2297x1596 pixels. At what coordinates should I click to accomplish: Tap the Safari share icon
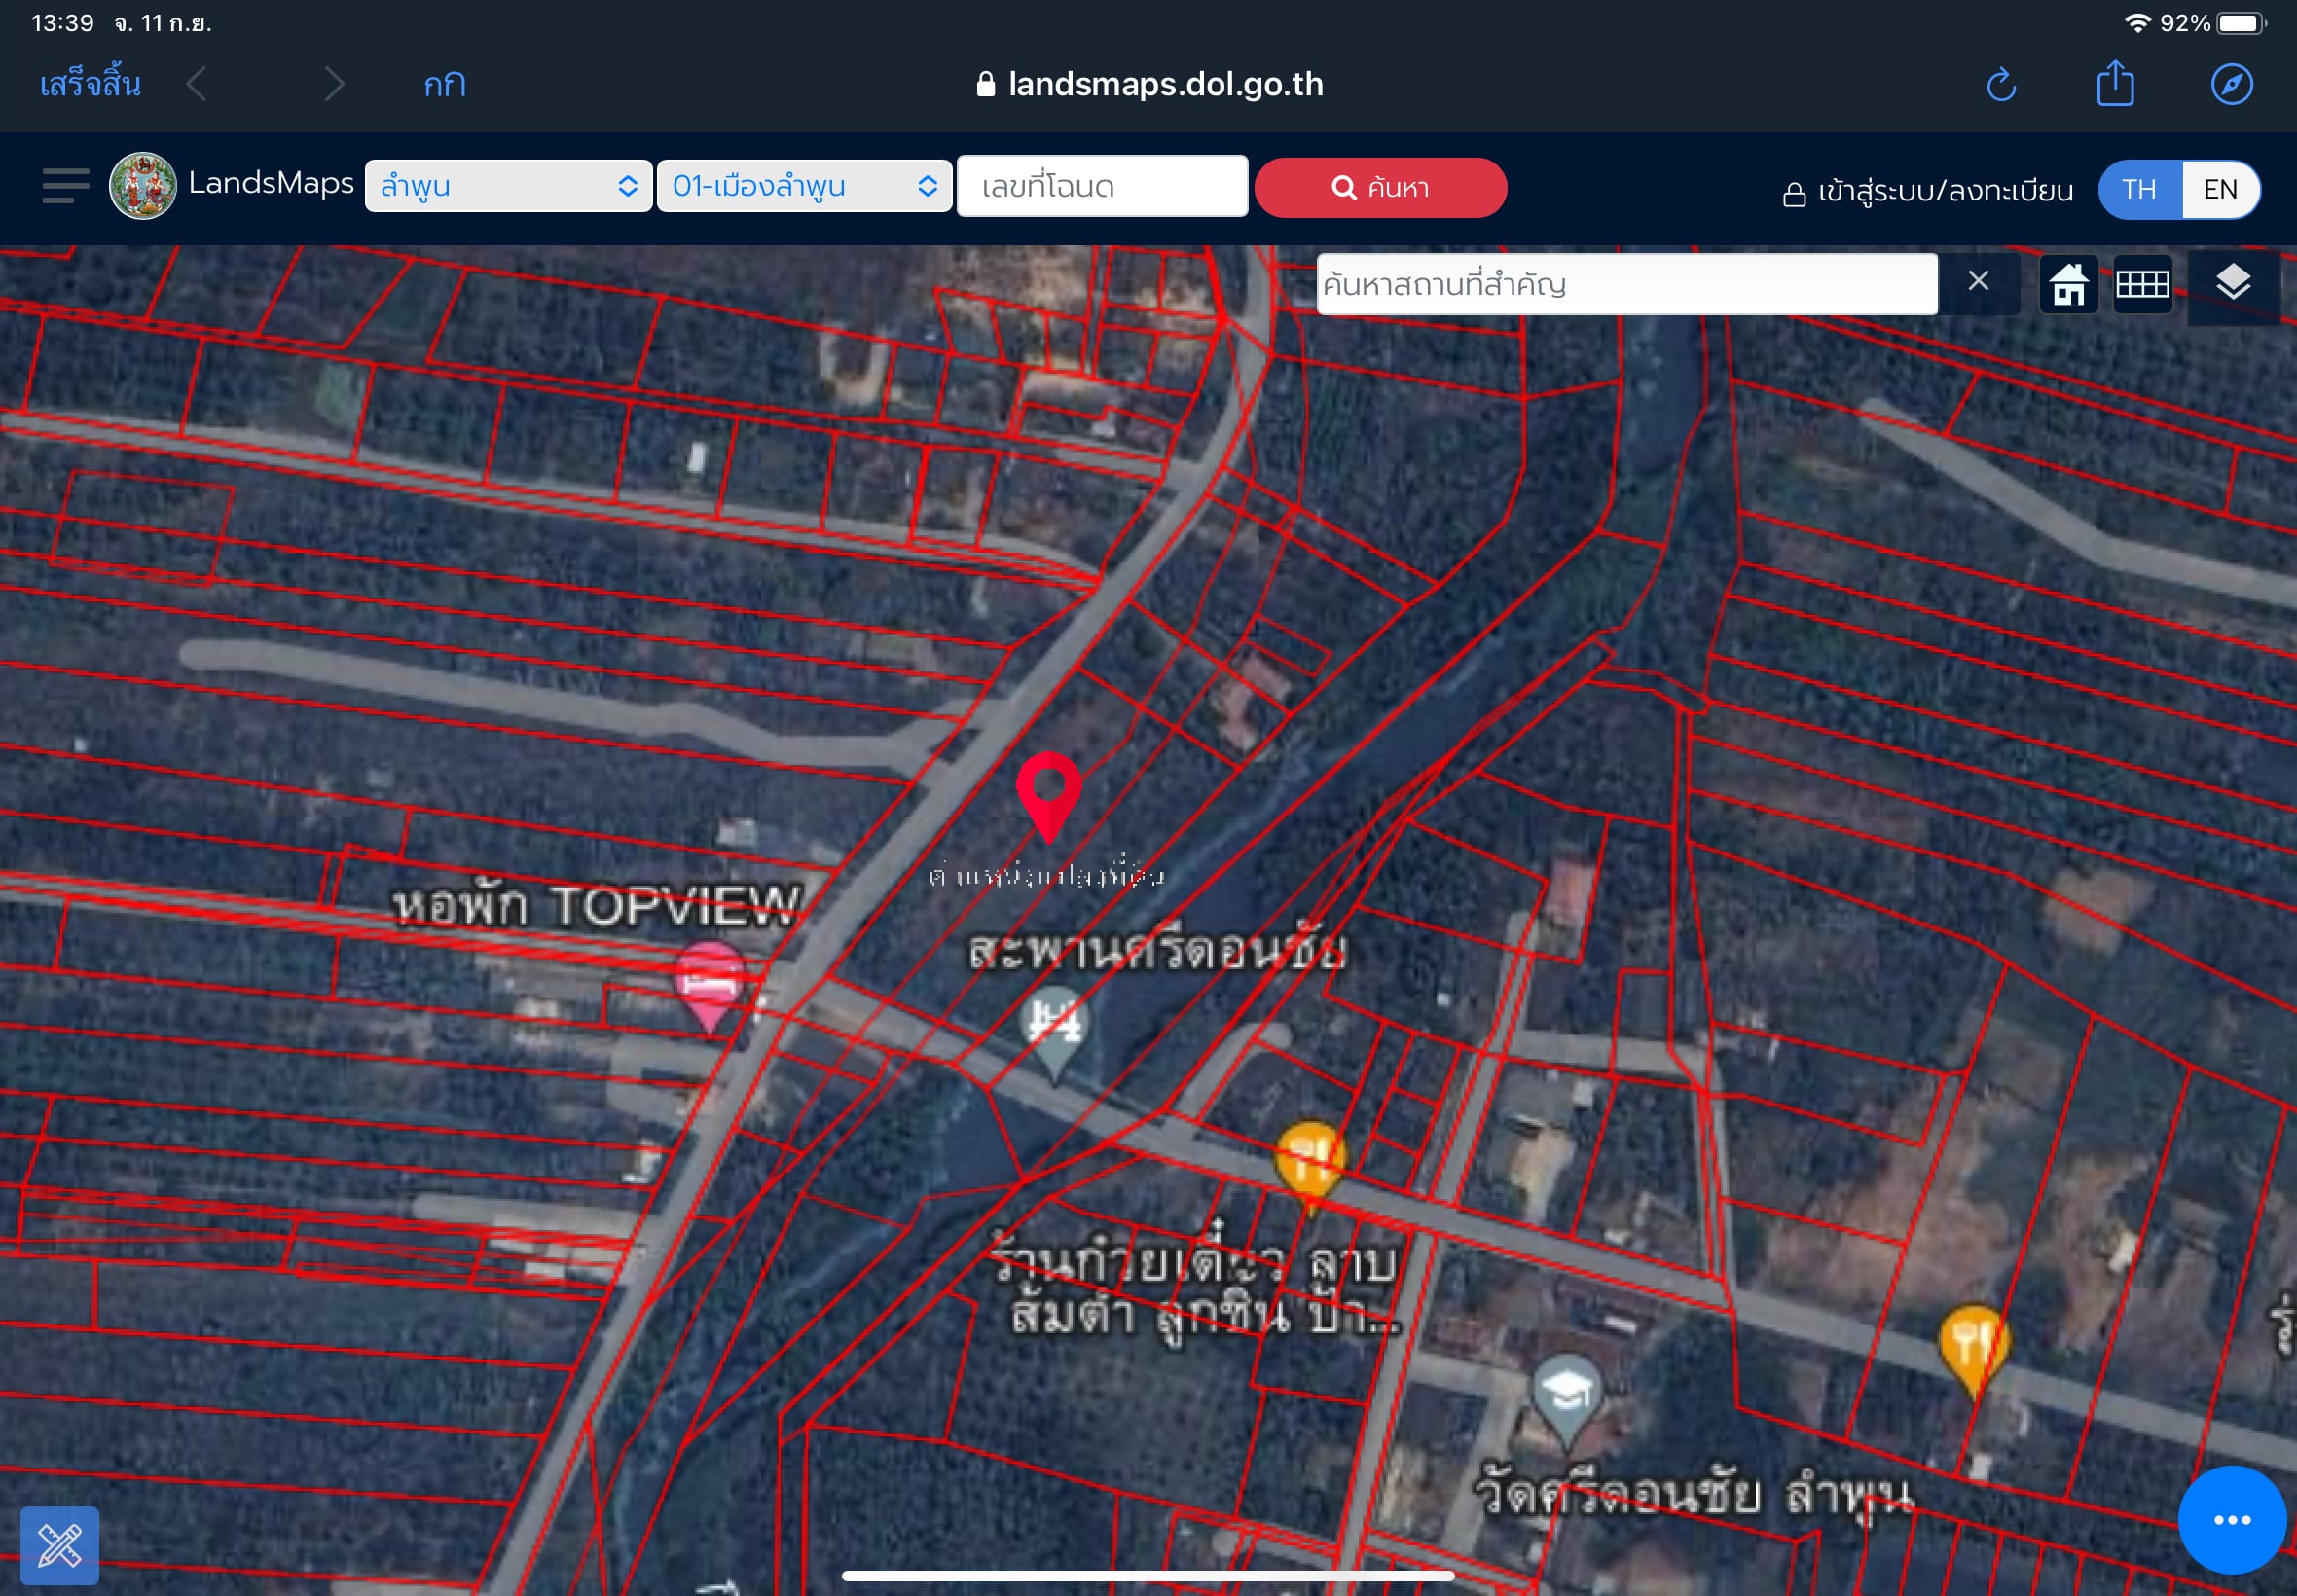tap(2115, 83)
